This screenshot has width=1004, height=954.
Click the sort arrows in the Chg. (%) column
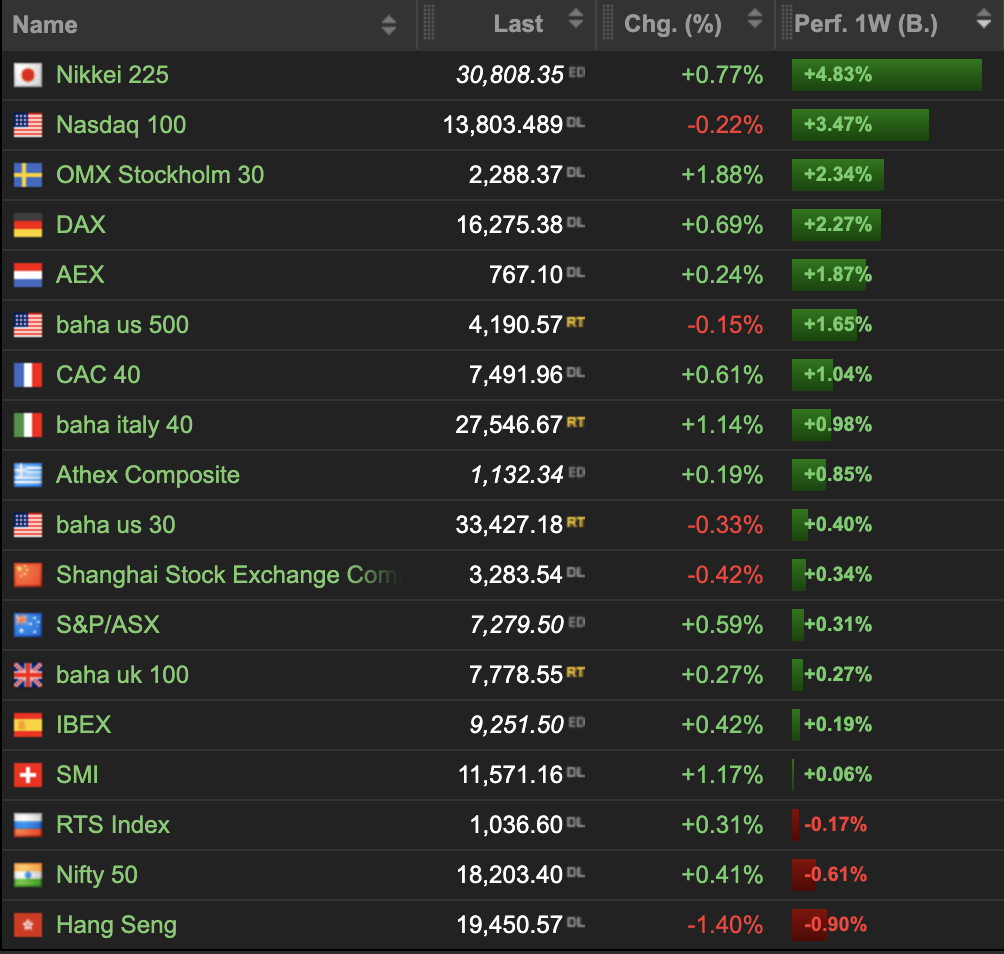point(755,19)
